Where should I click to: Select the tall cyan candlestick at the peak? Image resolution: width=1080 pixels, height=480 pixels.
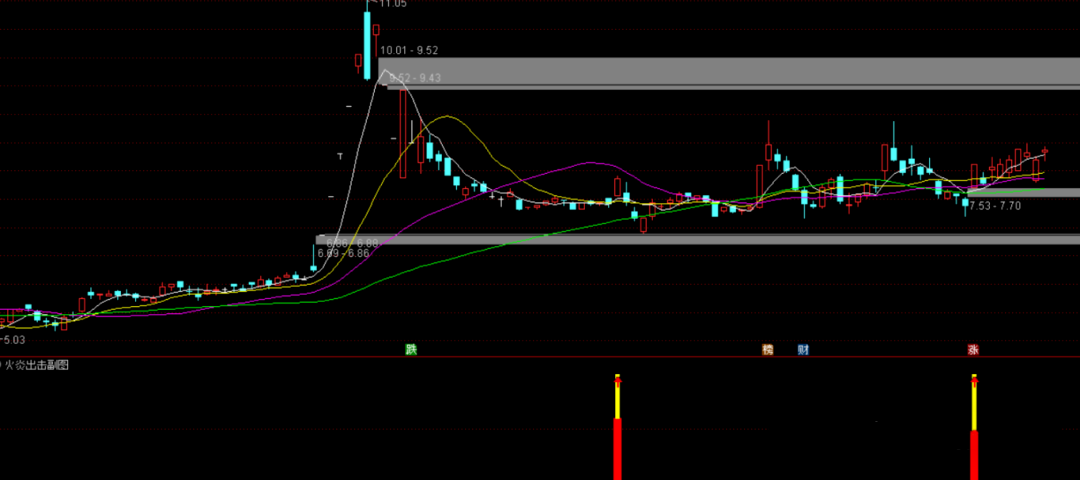coord(367,45)
